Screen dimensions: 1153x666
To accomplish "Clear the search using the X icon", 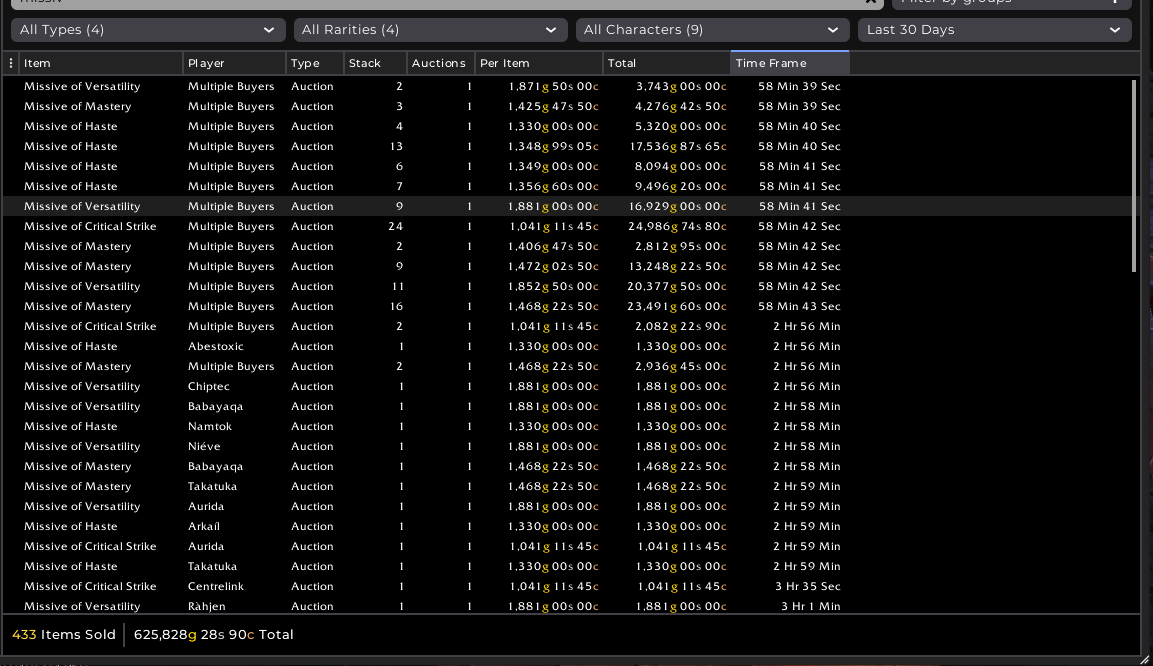I will point(869,2).
